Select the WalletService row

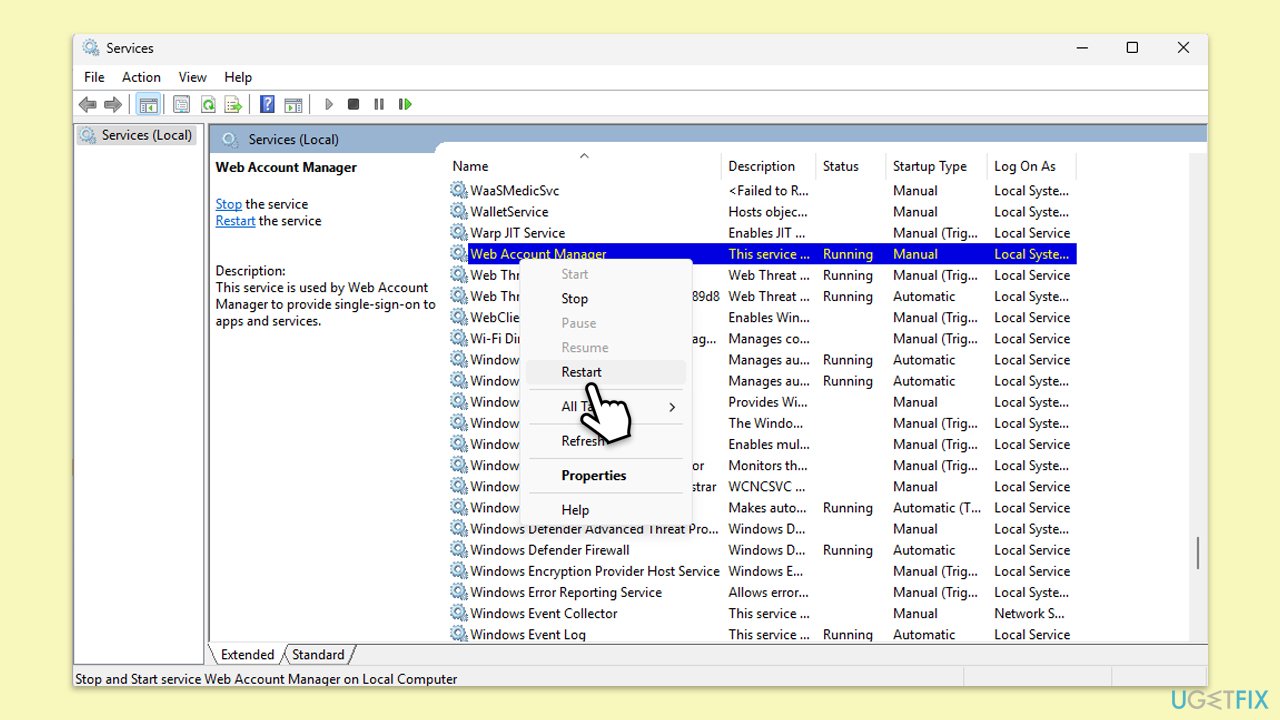762,211
